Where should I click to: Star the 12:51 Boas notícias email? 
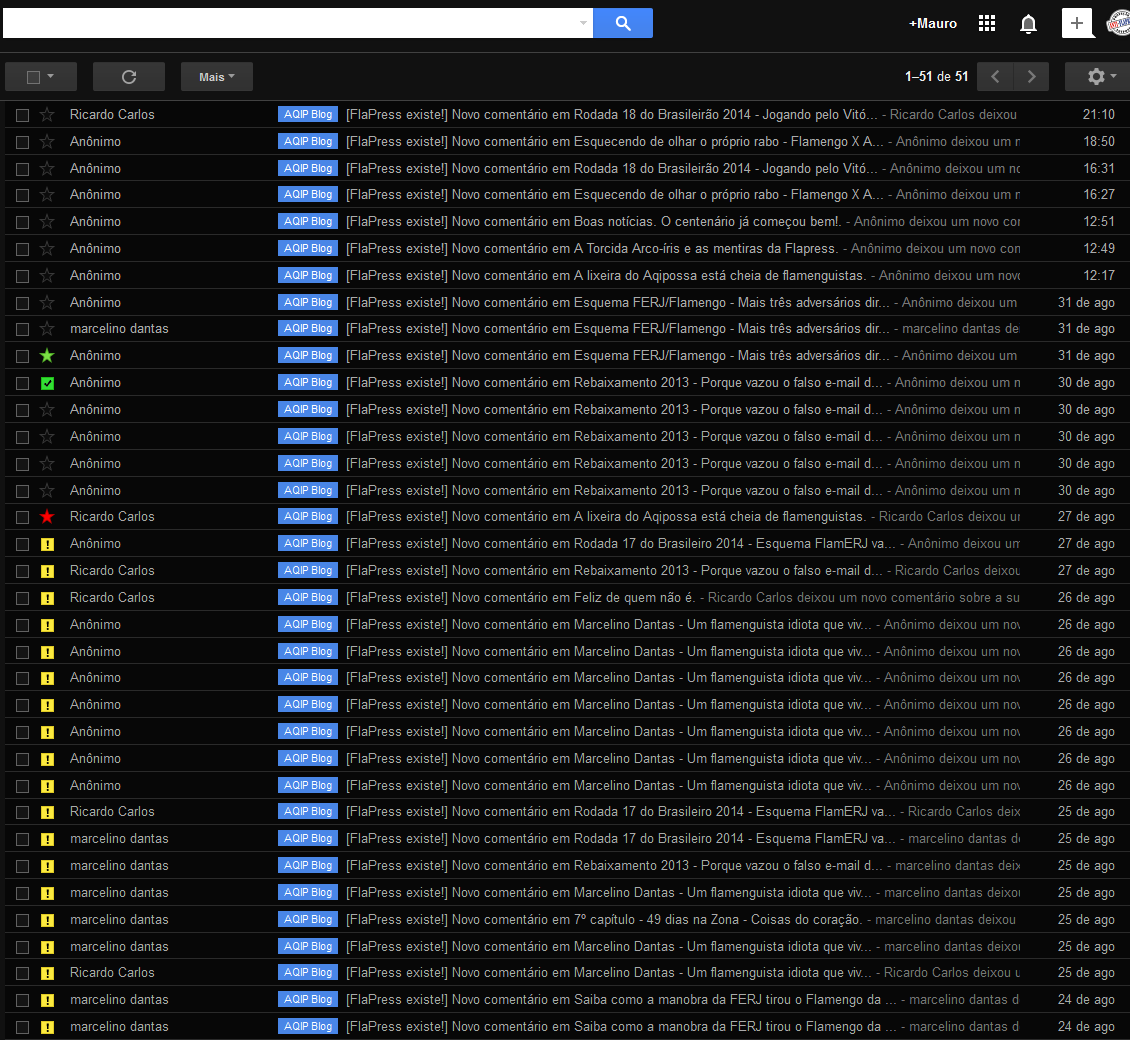point(47,222)
